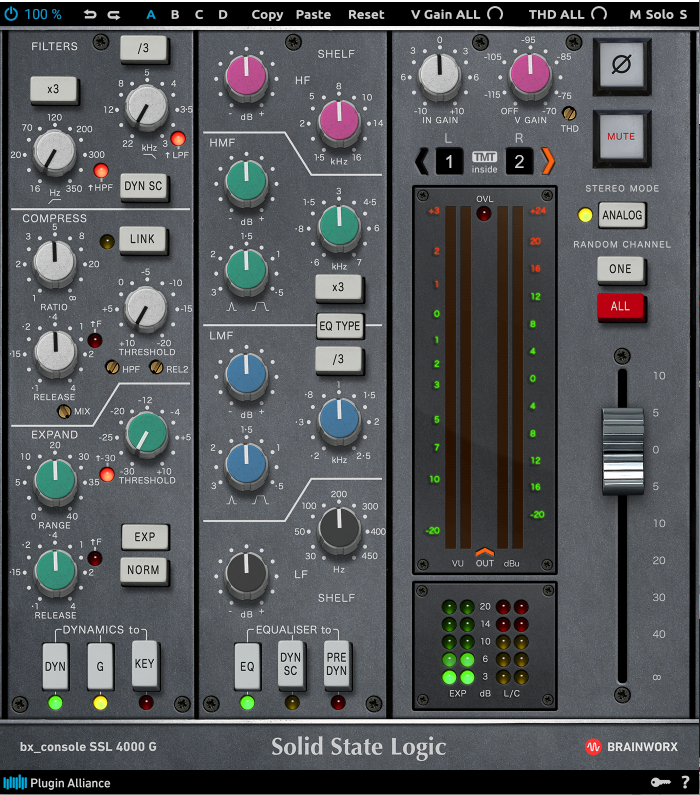700x795 pixels.
Task: Click the V GAIN pink knob
Action: click(x=530, y=74)
